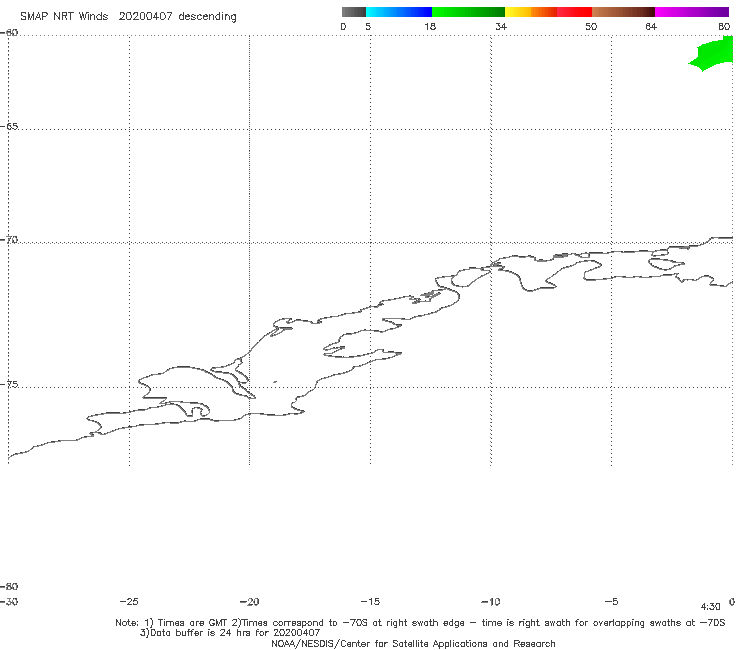Image resolution: width=740 pixels, height=650 pixels.
Task: Click the longitude label '-30'
Action: [9, 601]
